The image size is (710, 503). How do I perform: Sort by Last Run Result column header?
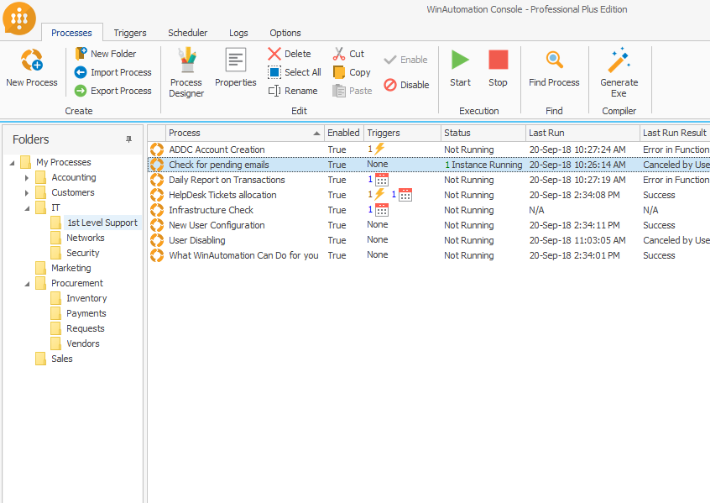(x=675, y=133)
